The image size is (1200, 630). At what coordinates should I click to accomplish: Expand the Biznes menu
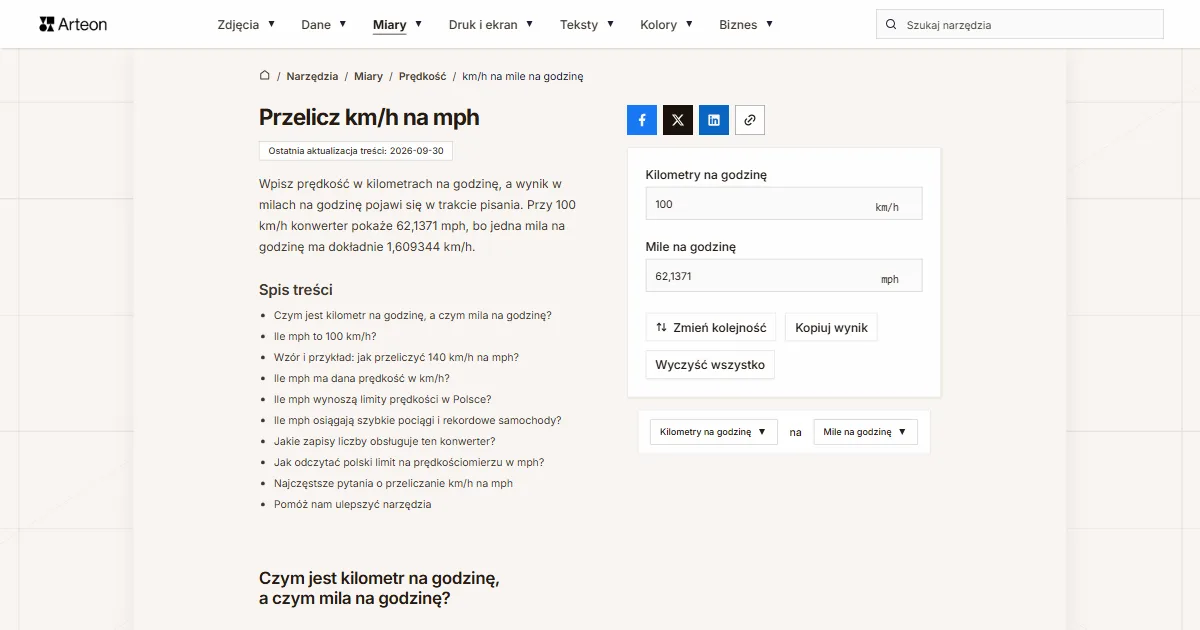[x=746, y=24]
